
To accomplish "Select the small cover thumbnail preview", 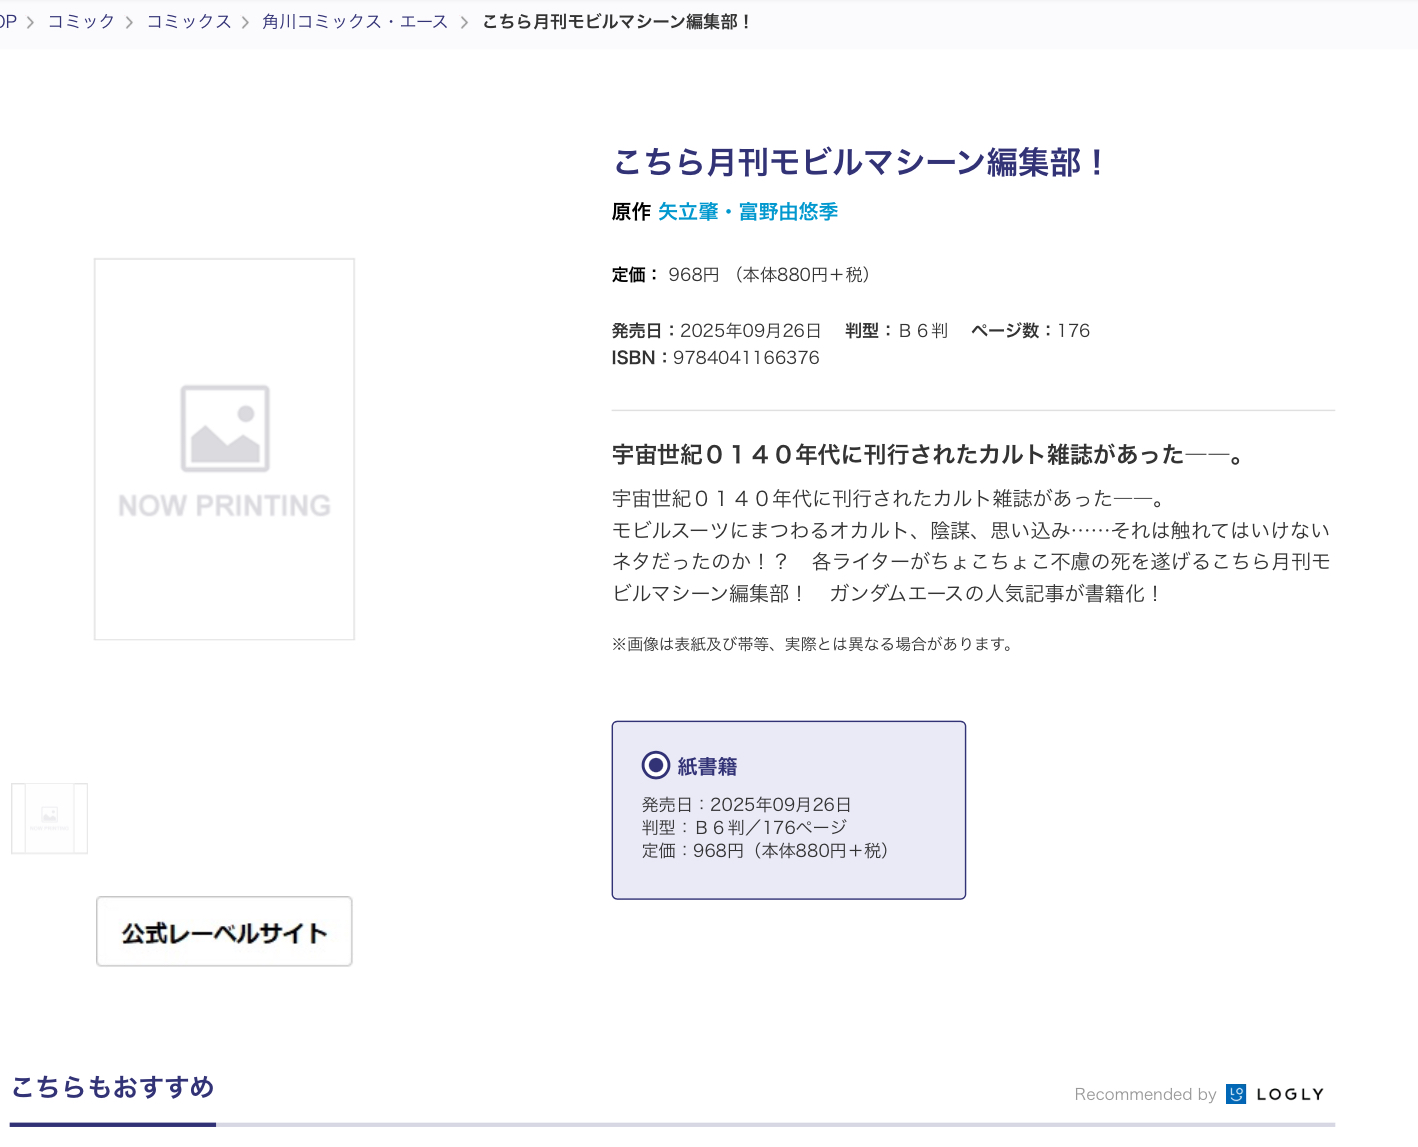I will click(50, 818).
